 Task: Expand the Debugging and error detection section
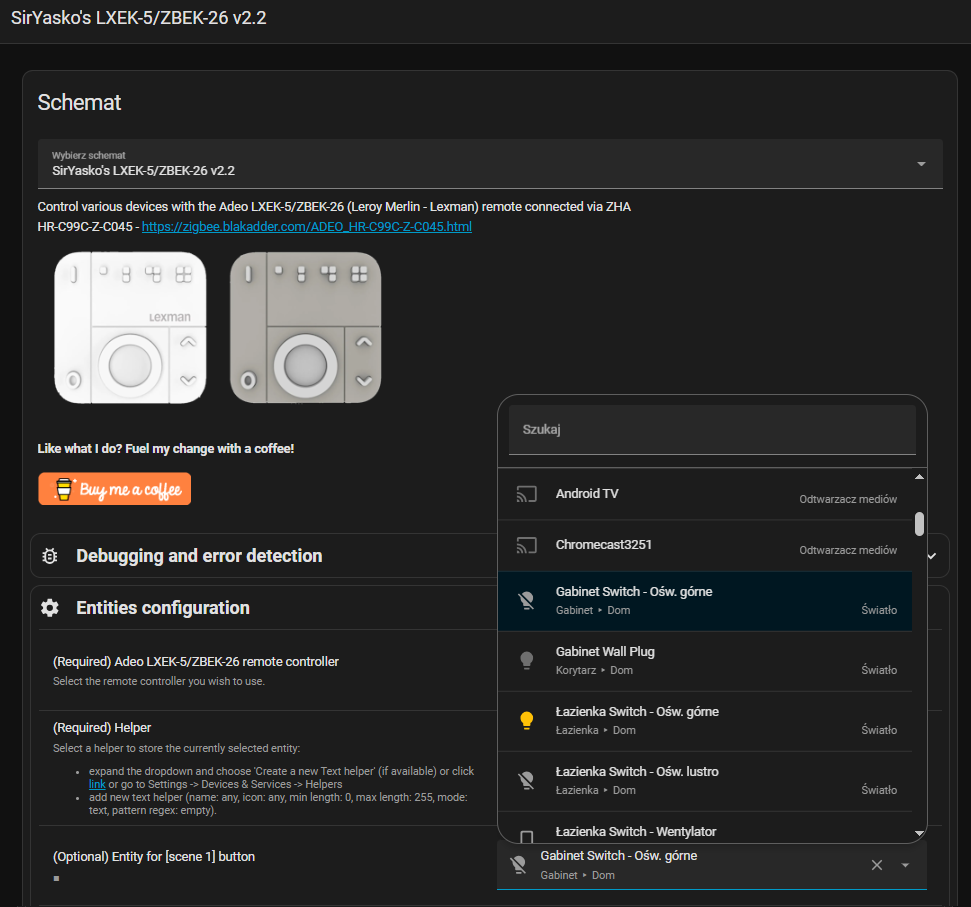pyautogui.click(x=932, y=556)
